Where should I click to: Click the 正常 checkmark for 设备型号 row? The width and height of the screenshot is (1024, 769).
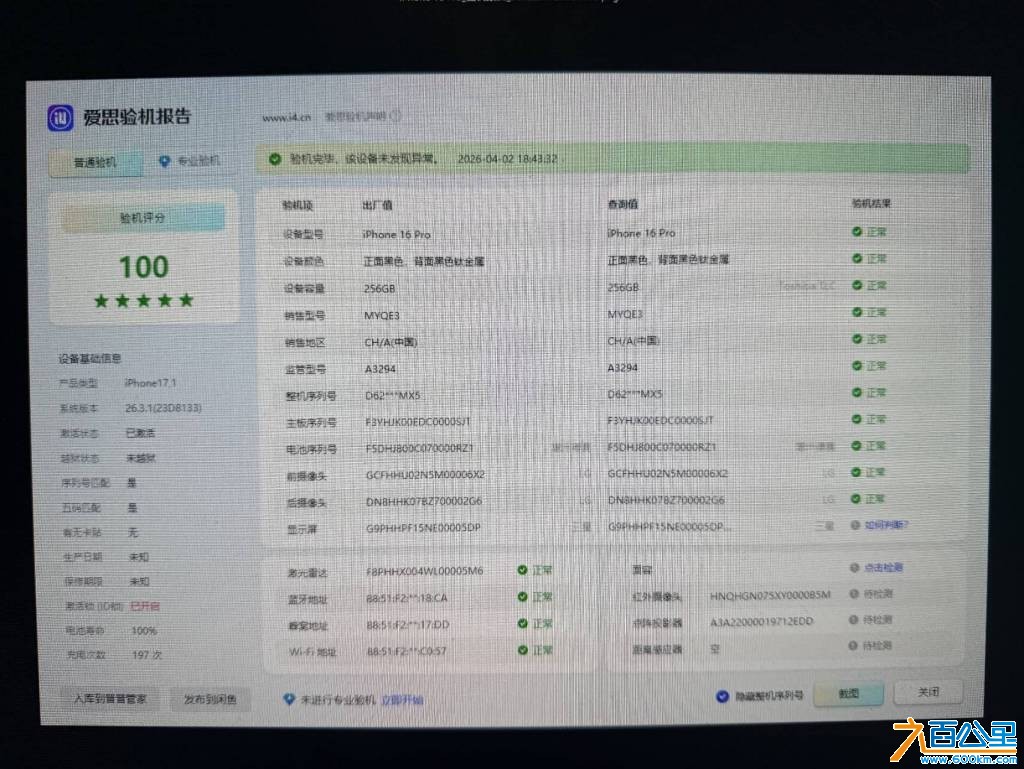point(855,231)
